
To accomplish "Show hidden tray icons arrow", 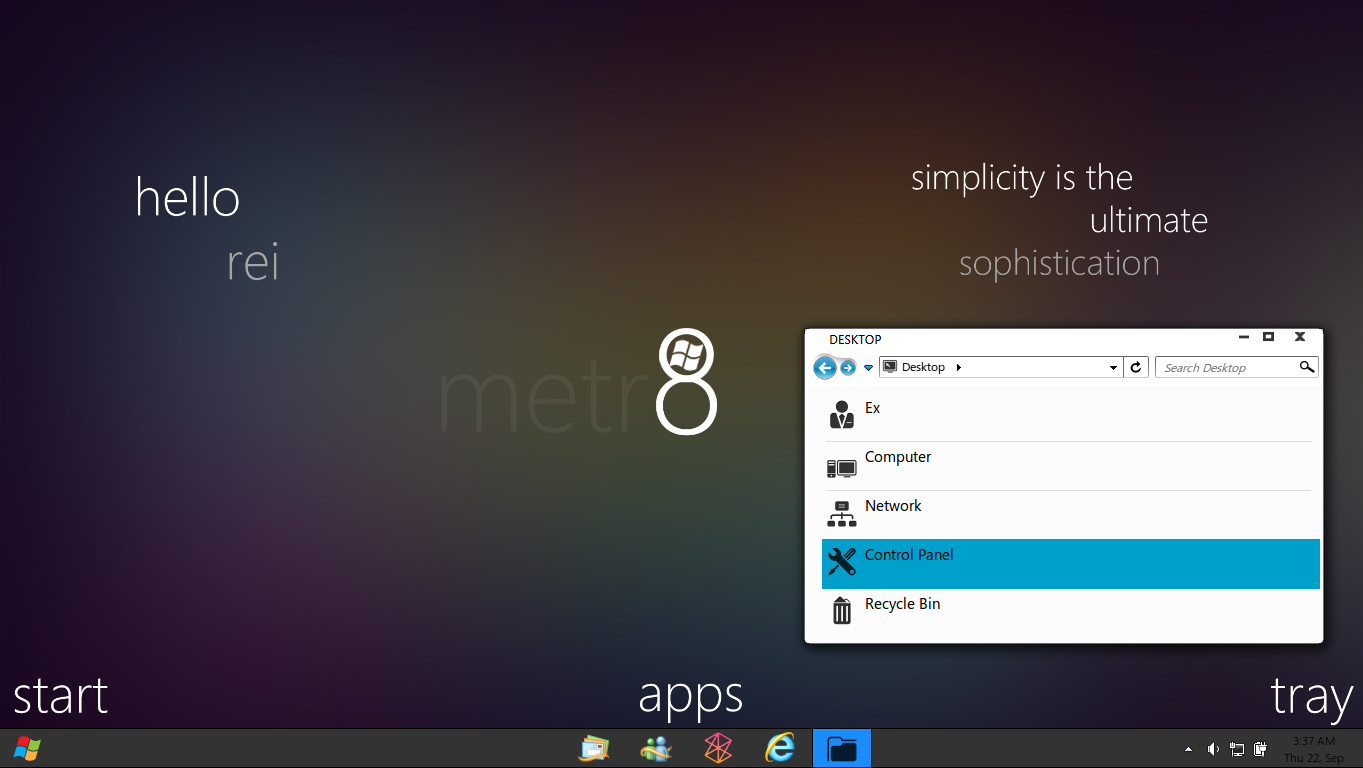I will pyautogui.click(x=1188, y=749).
